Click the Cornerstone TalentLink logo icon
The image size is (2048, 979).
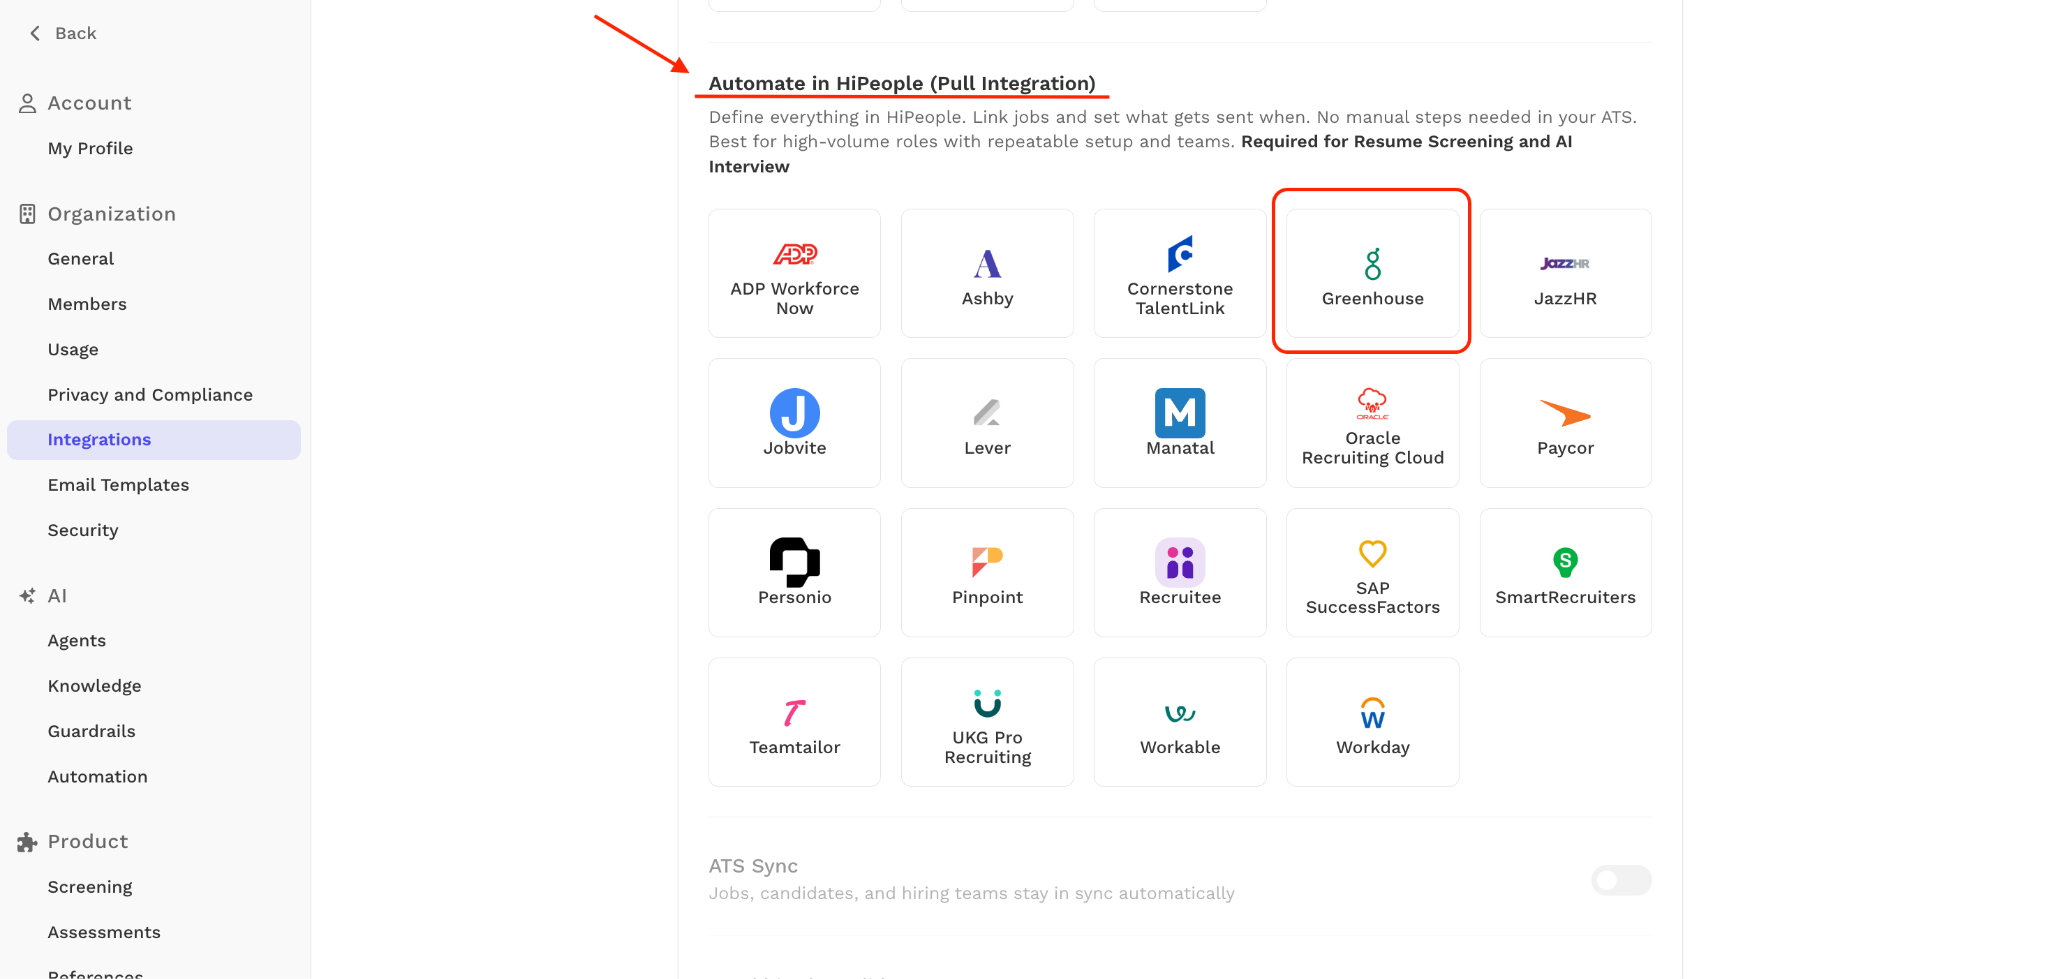1180,254
